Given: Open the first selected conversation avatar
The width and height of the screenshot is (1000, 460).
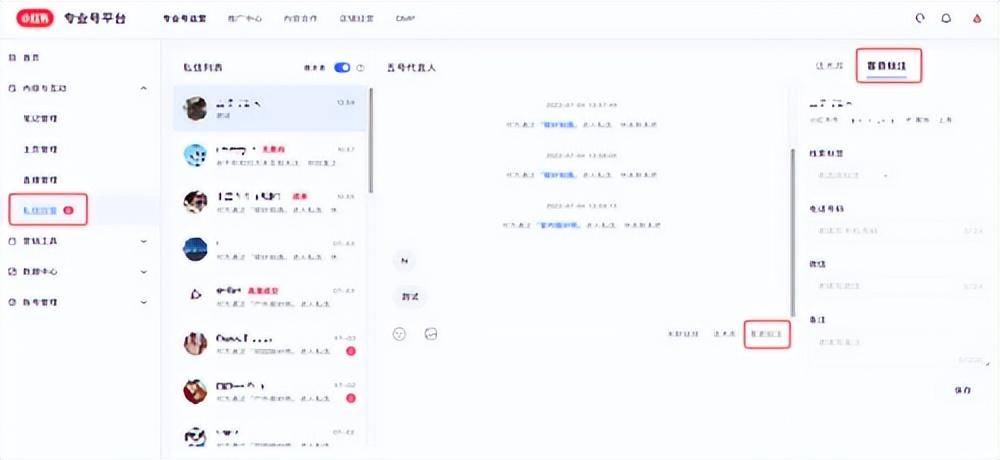Looking at the screenshot, I should (195, 109).
